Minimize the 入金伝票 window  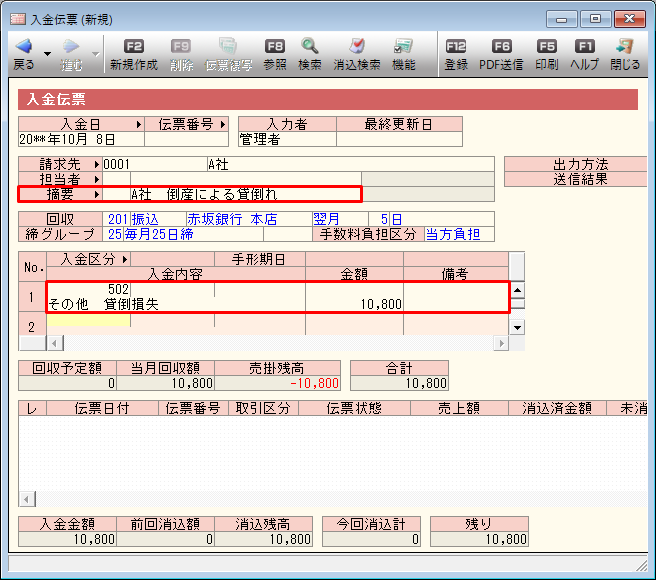561,19
